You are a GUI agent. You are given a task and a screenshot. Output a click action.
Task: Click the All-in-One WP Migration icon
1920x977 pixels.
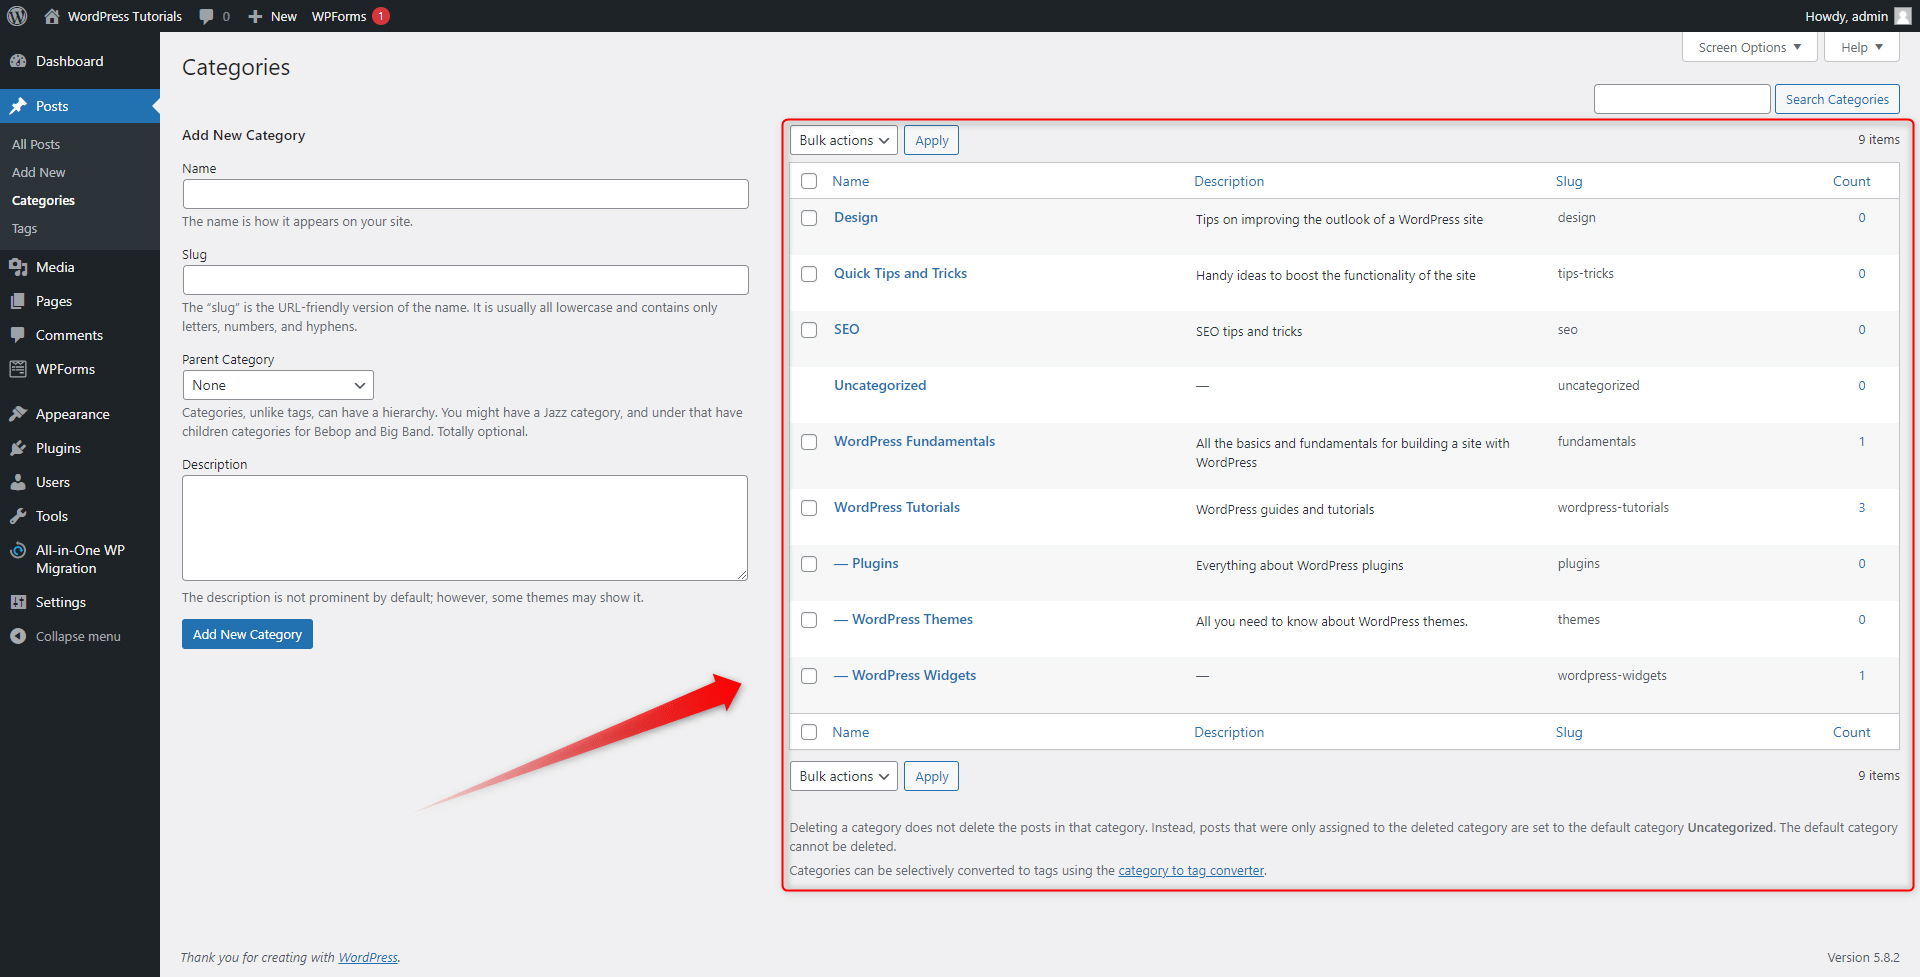18,550
